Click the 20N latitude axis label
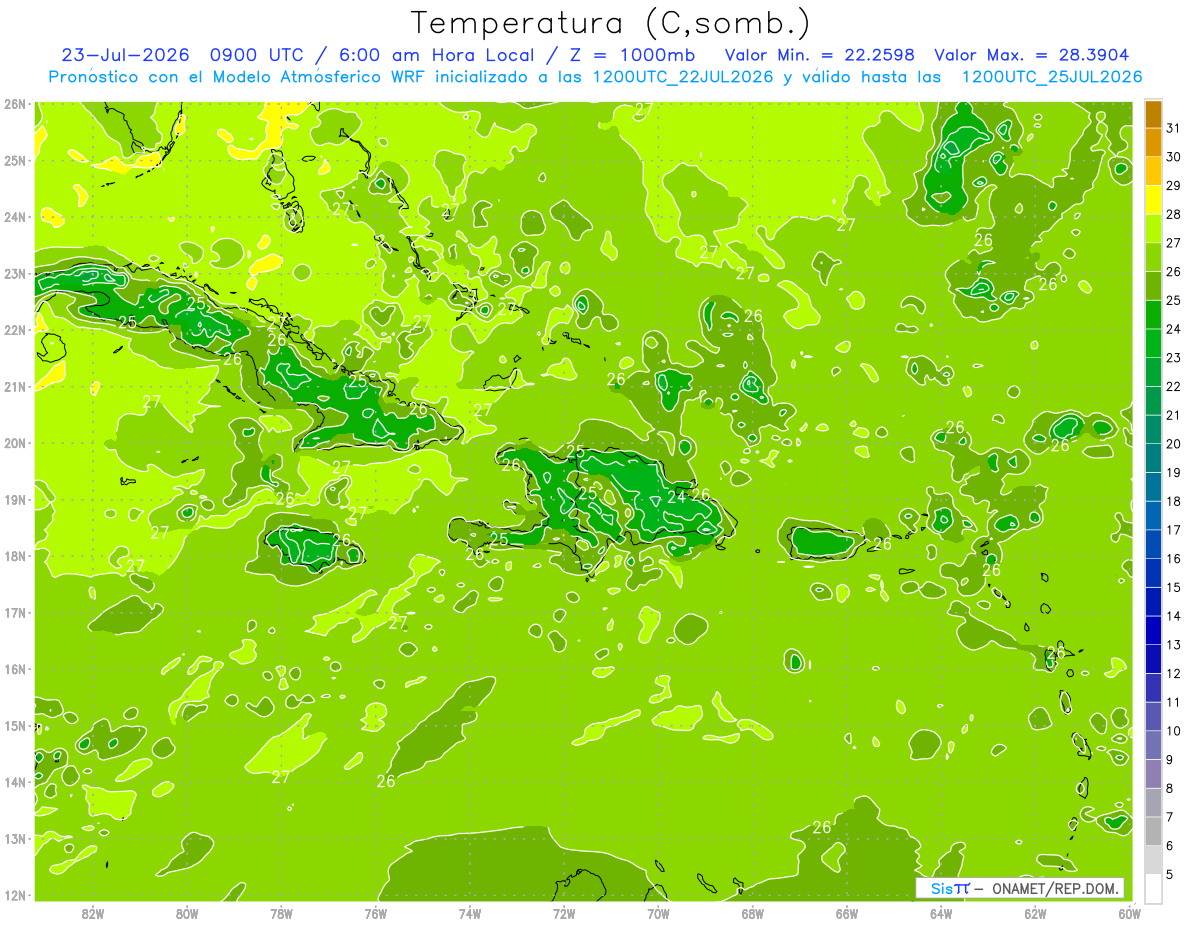The height and width of the screenshot is (927, 1200). point(14,443)
